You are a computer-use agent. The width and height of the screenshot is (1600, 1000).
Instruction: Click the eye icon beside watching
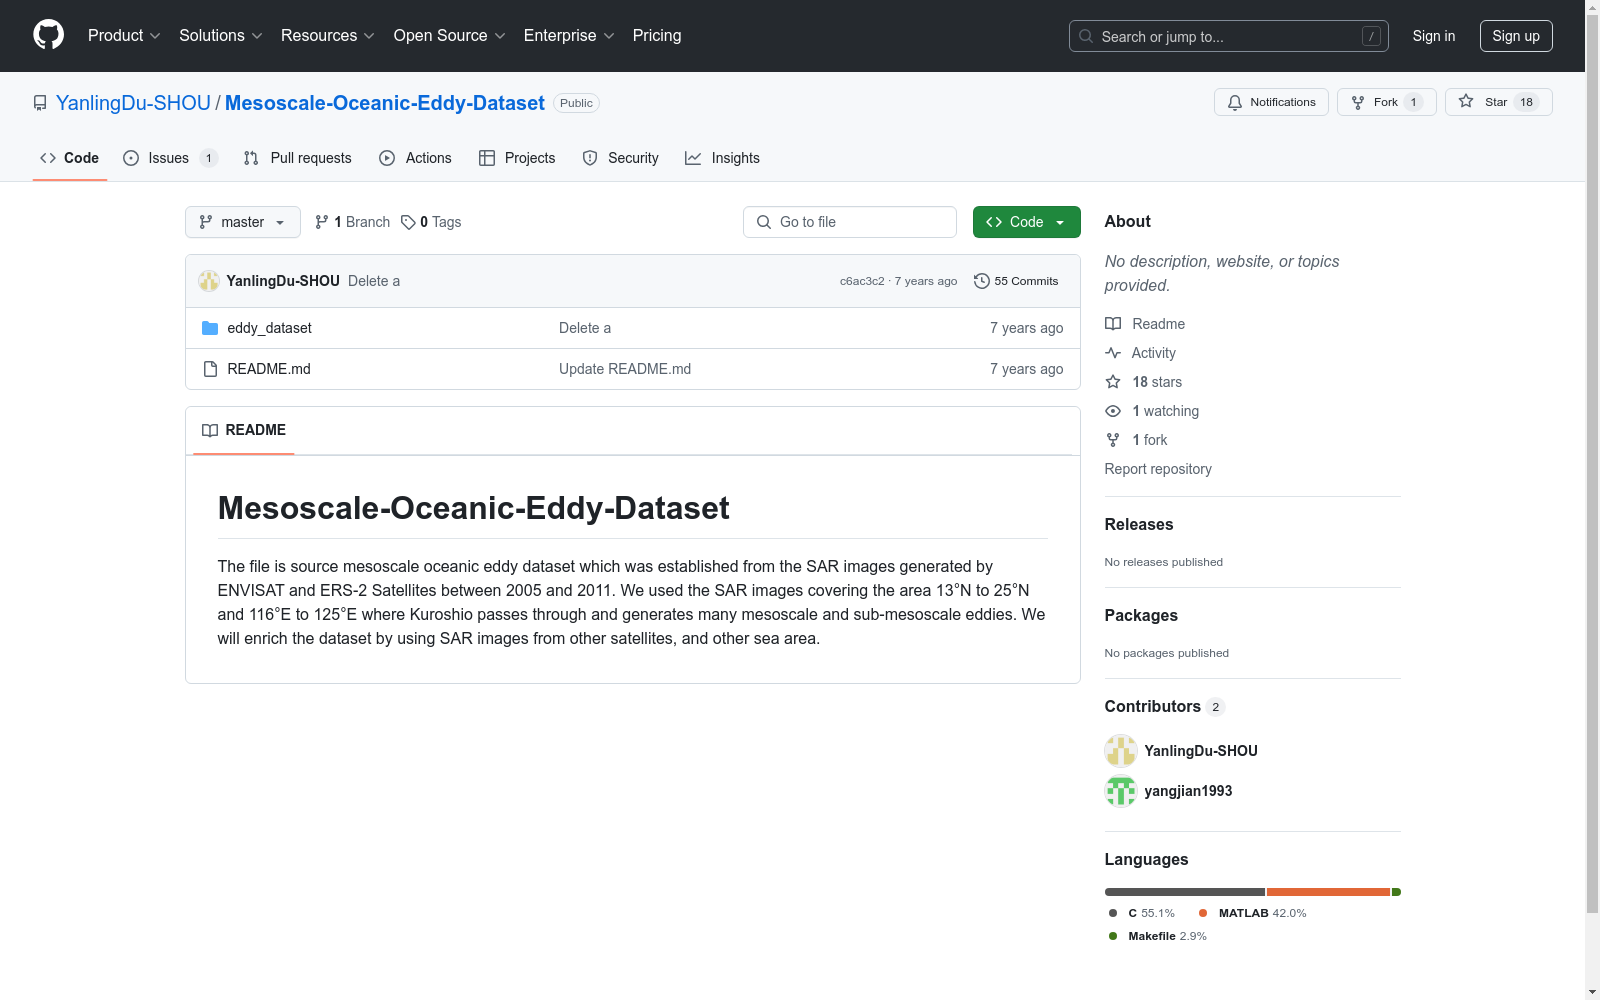[1113, 411]
